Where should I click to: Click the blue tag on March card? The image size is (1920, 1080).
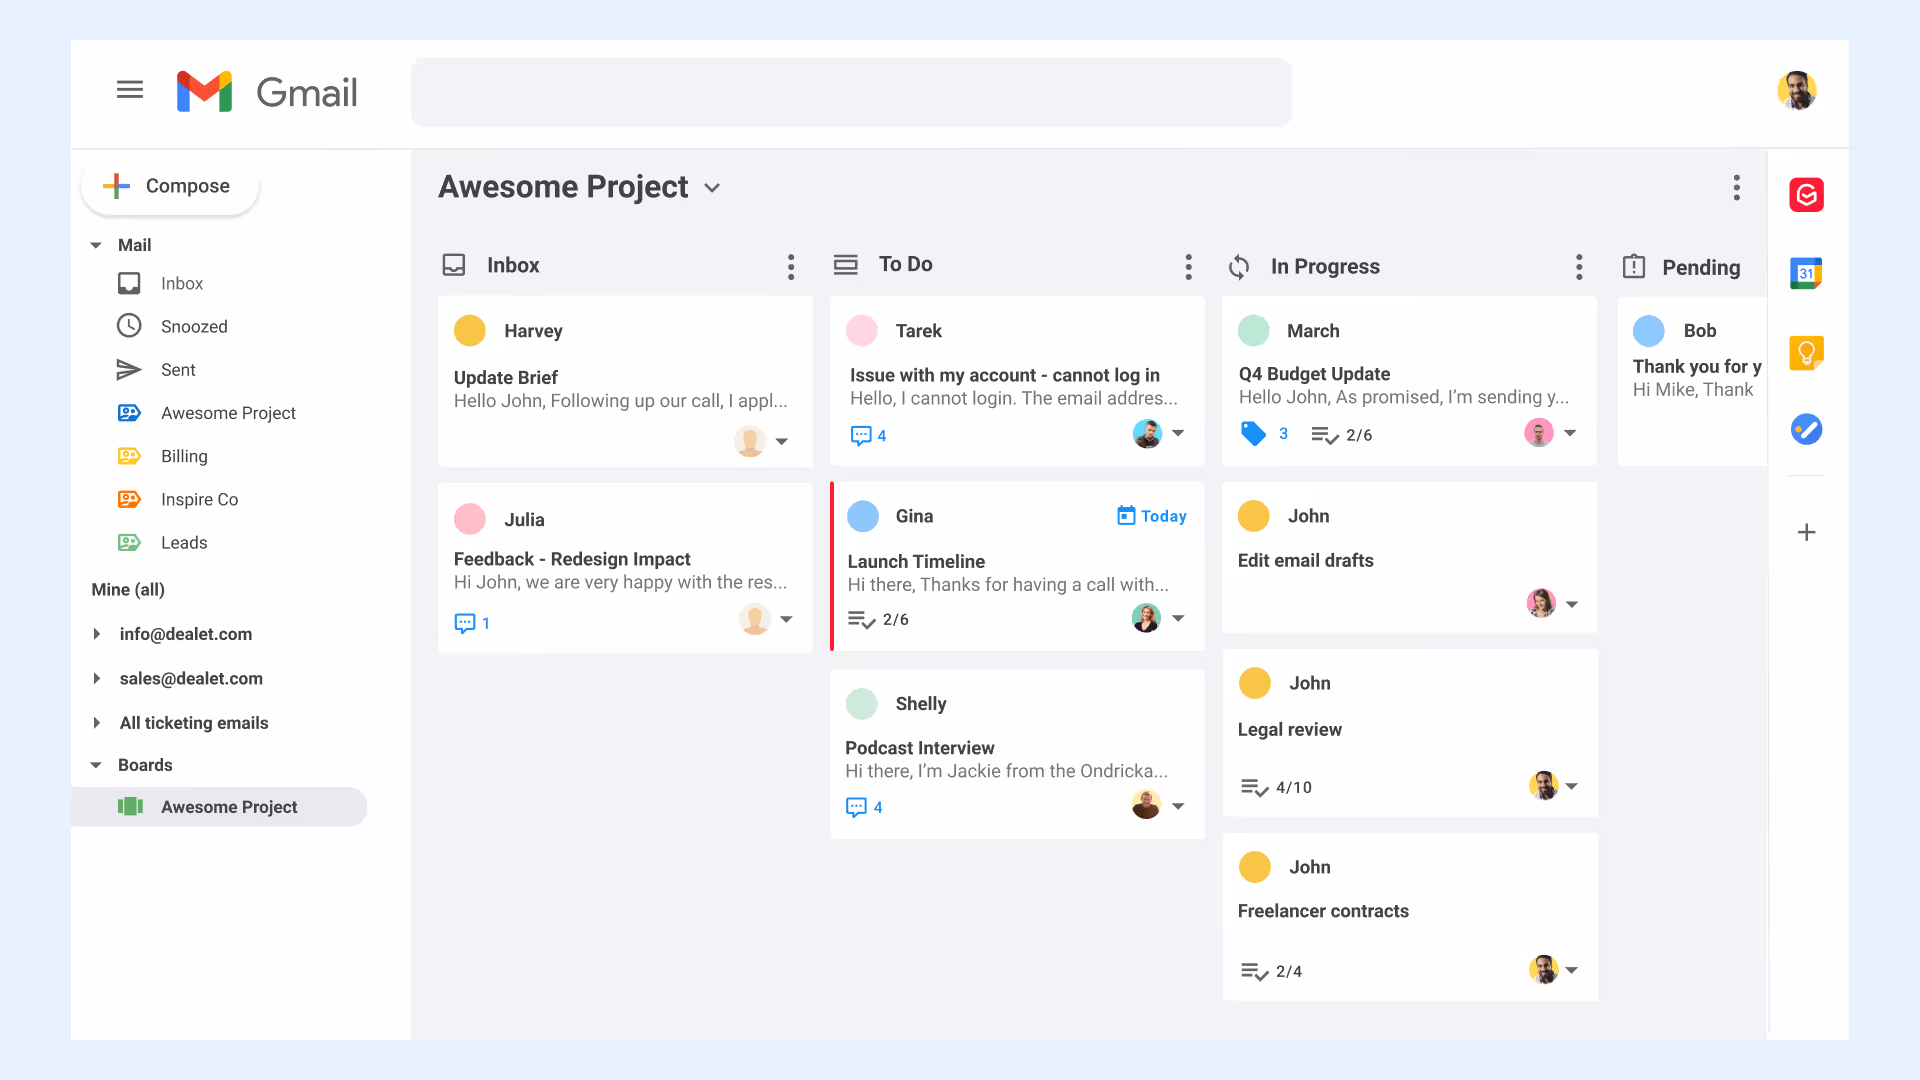[x=1253, y=434]
